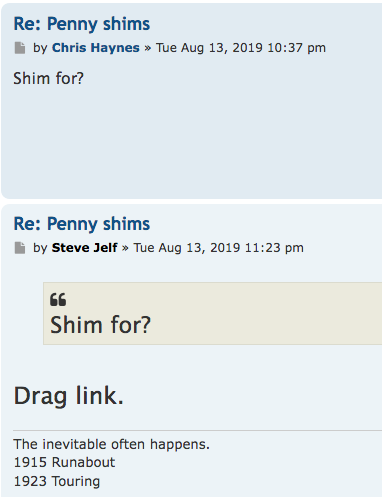Click the quotation mark icon in the quote box
The image size is (382, 497).
(58, 299)
